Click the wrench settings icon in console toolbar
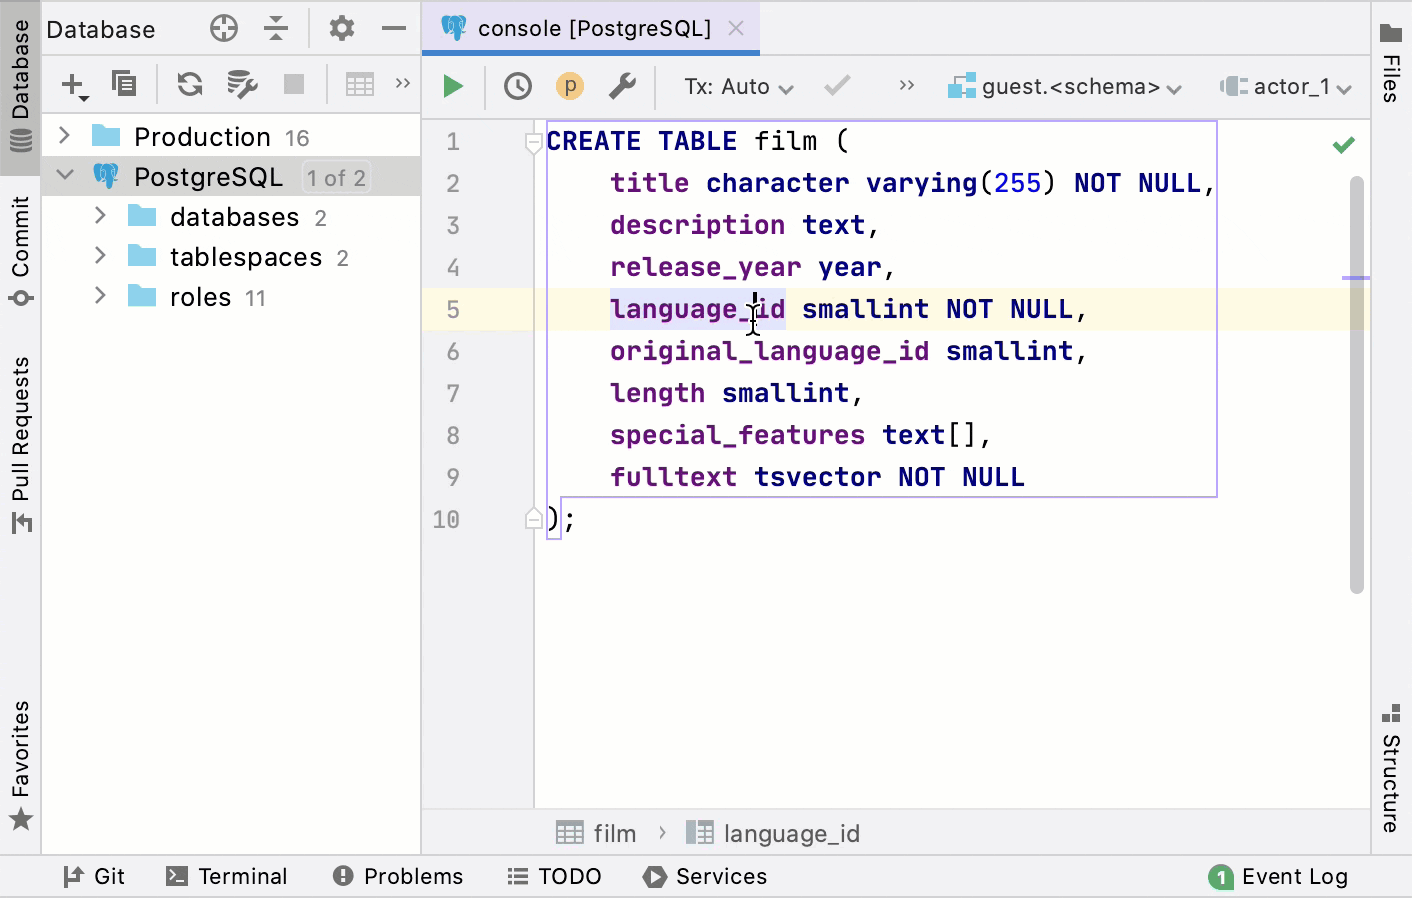Viewport: 1412px width, 898px height. point(622,87)
